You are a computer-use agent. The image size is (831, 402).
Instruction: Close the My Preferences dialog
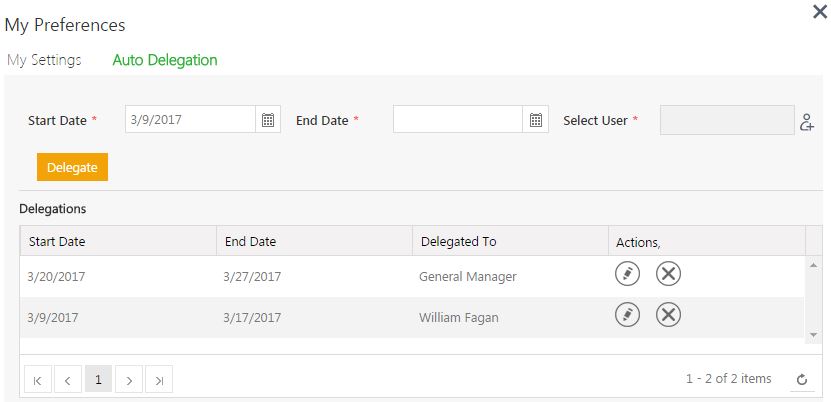(x=821, y=12)
